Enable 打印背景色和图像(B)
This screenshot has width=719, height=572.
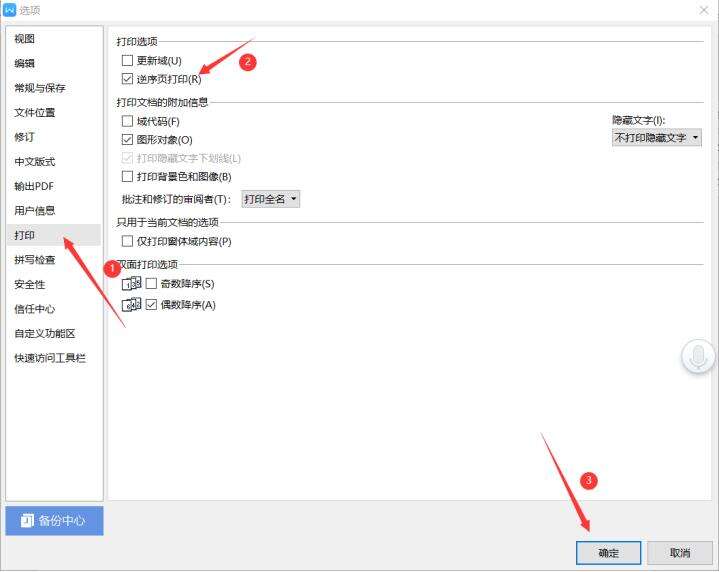(127, 176)
